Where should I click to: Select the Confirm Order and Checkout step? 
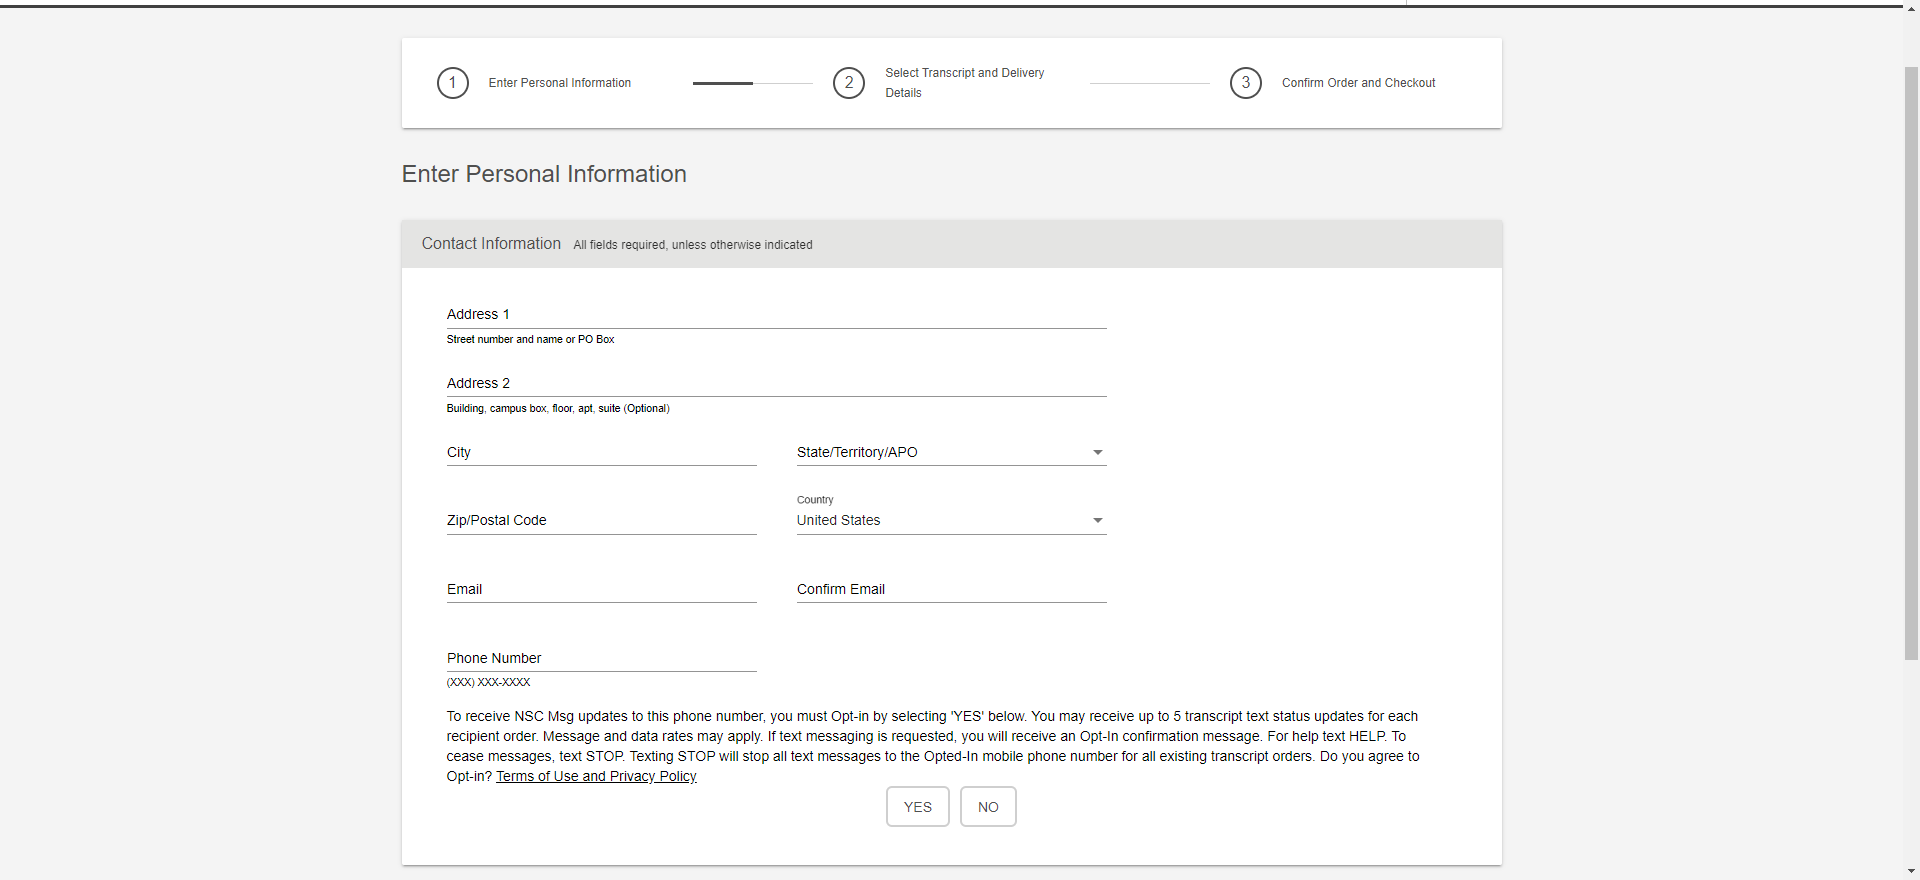[1358, 83]
